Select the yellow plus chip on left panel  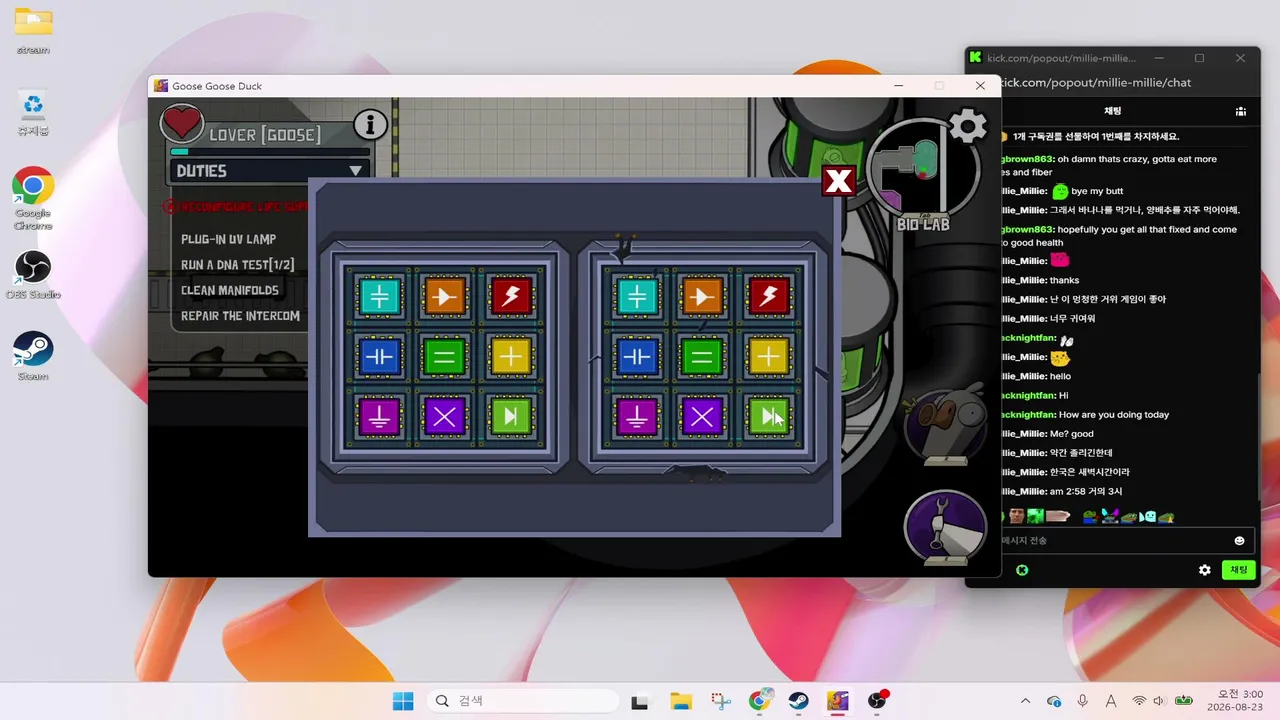pos(510,356)
